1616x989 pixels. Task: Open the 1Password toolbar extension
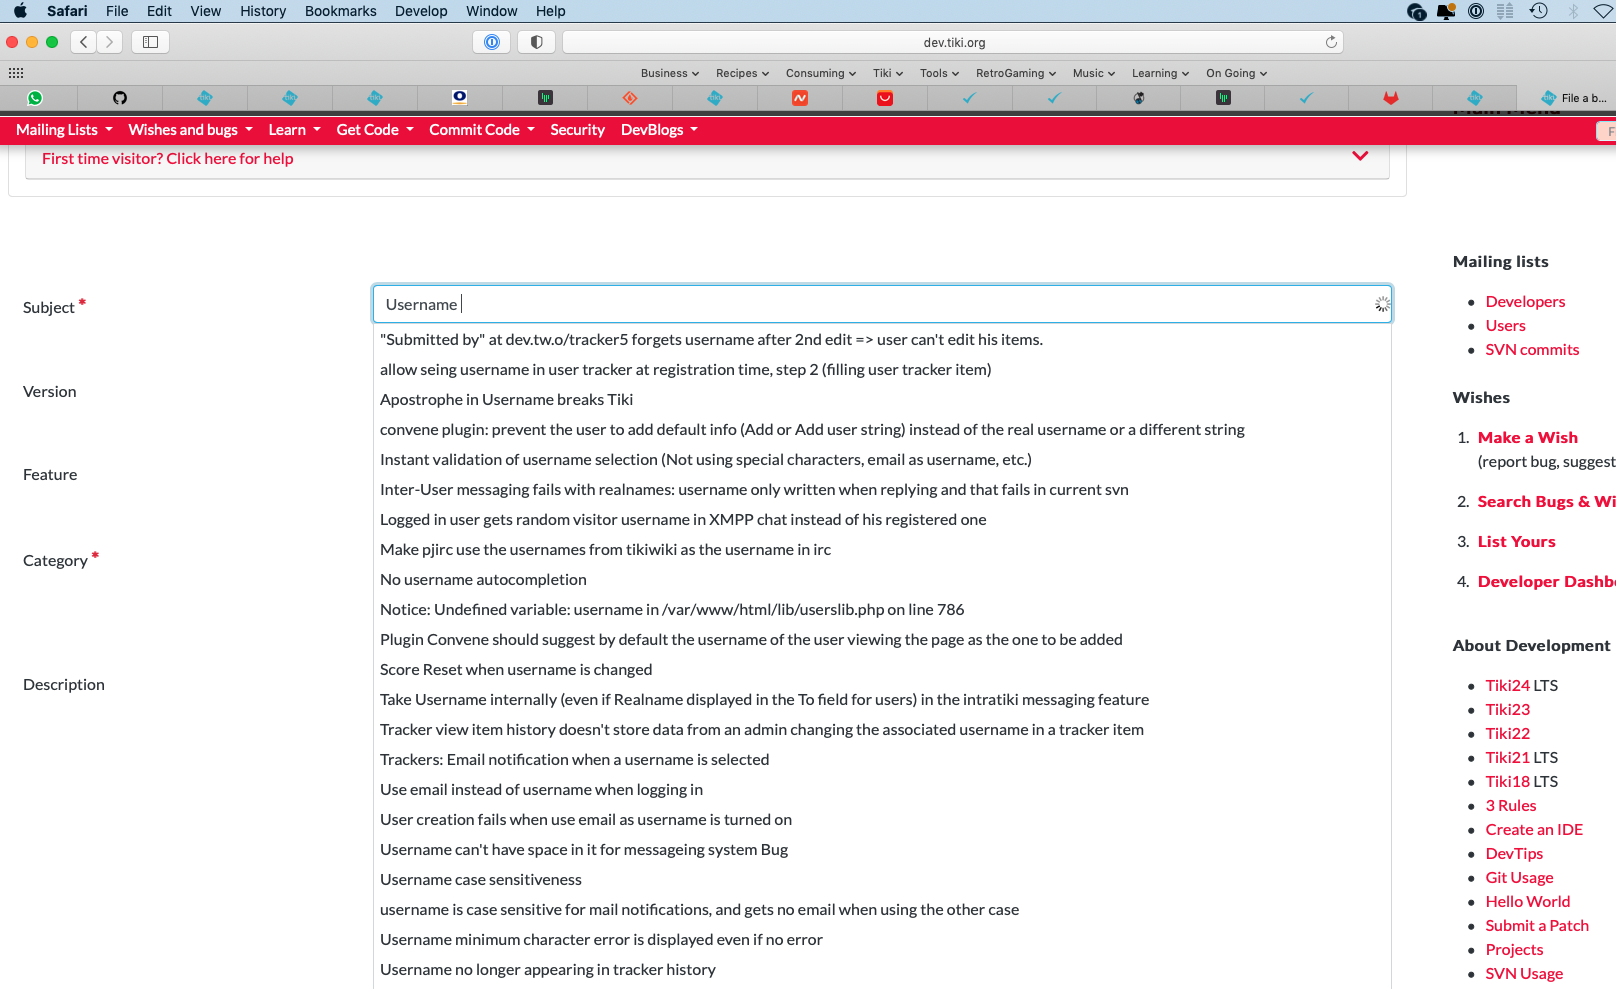492,42
